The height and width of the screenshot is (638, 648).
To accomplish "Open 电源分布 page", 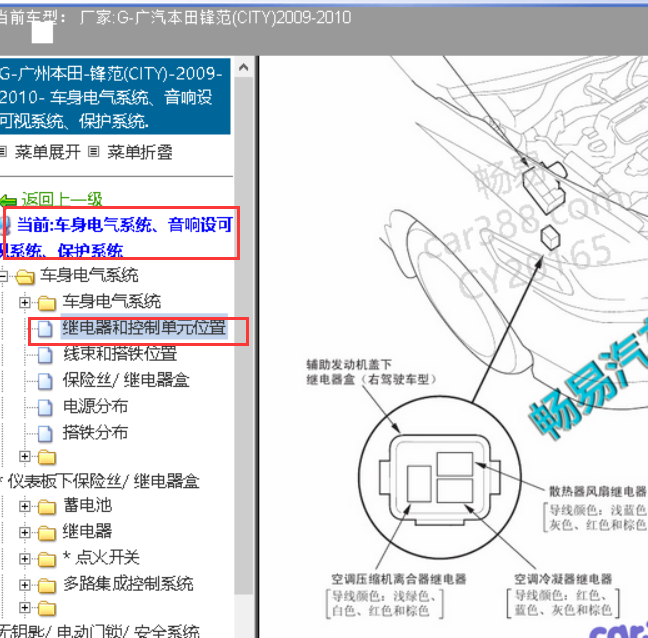I will 95,406.
